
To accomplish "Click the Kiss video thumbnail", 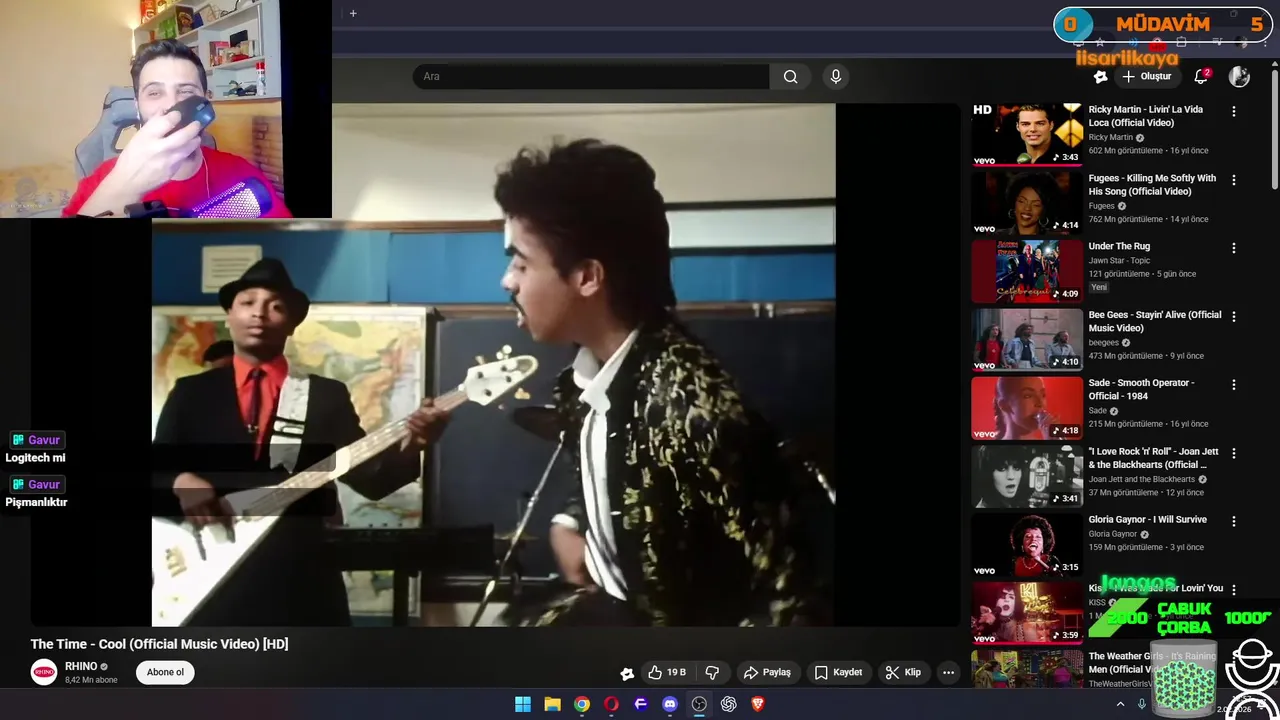I will tap(1027, 612).
